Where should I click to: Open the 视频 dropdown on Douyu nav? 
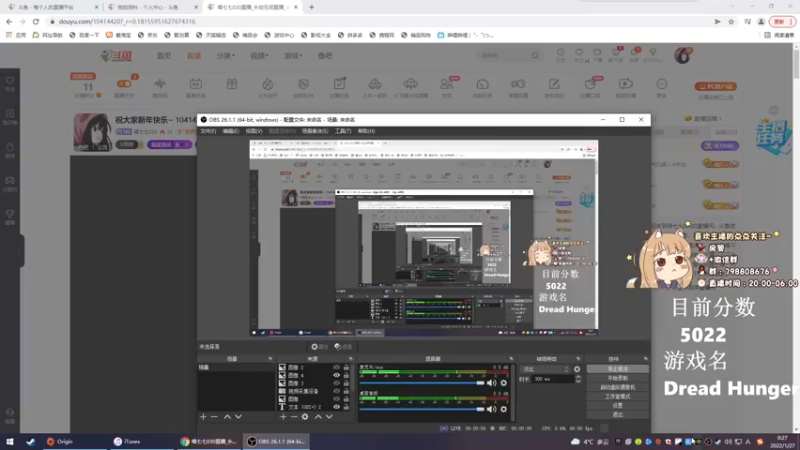click(259, 56)
